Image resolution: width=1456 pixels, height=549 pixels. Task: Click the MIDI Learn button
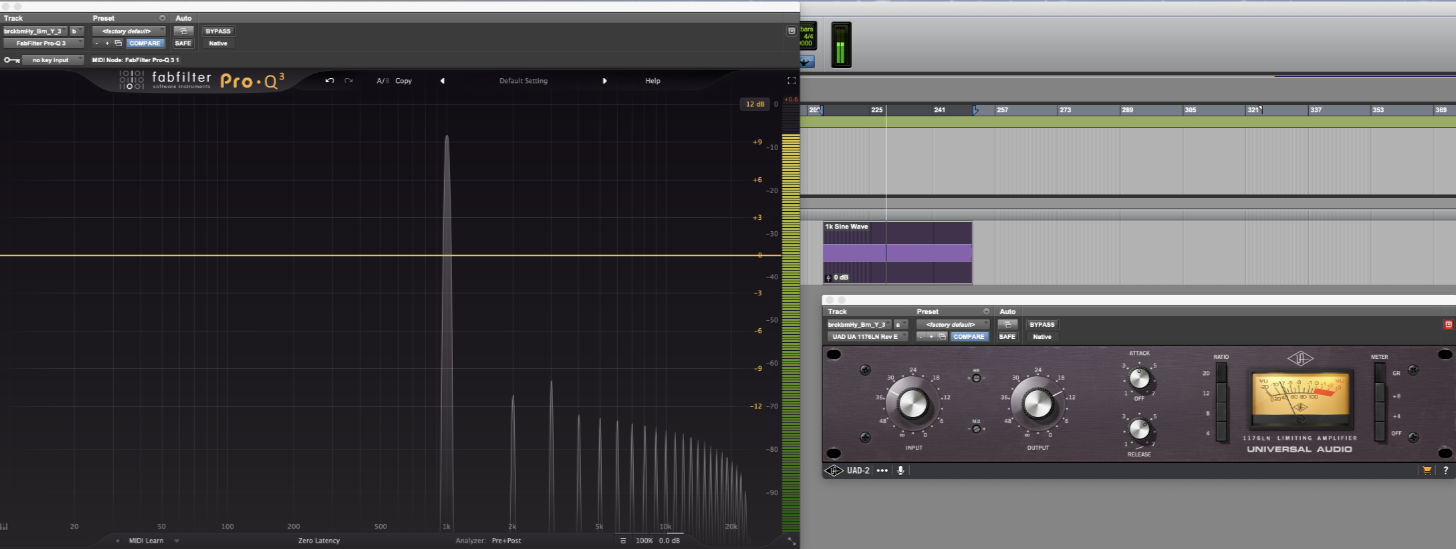pos(145,541)
